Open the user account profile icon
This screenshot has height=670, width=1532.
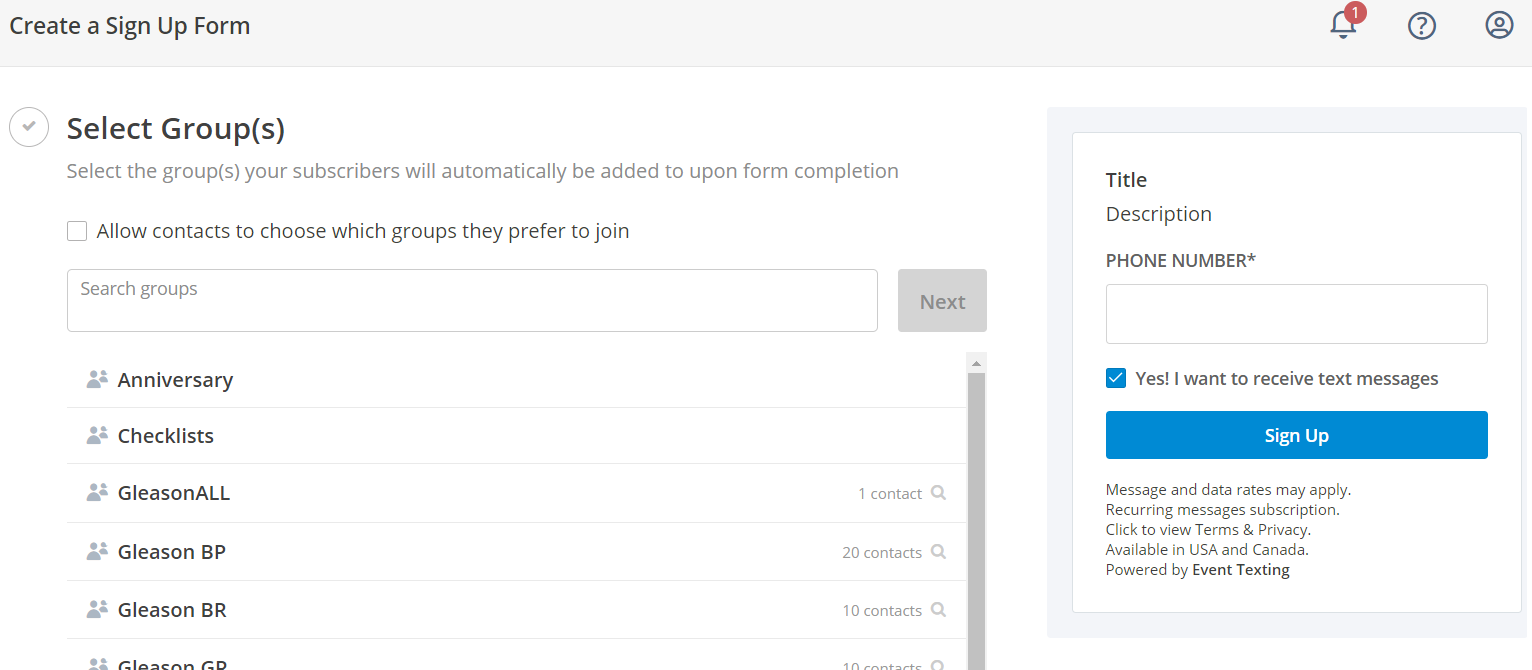pos(1499,25)
